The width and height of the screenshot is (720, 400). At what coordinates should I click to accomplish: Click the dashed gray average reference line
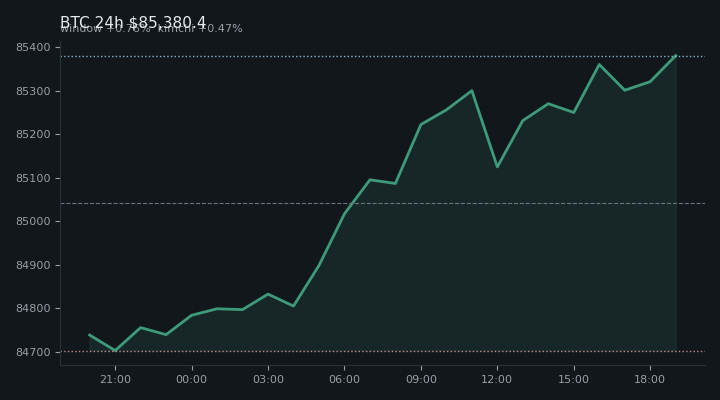tap(383, 203)
